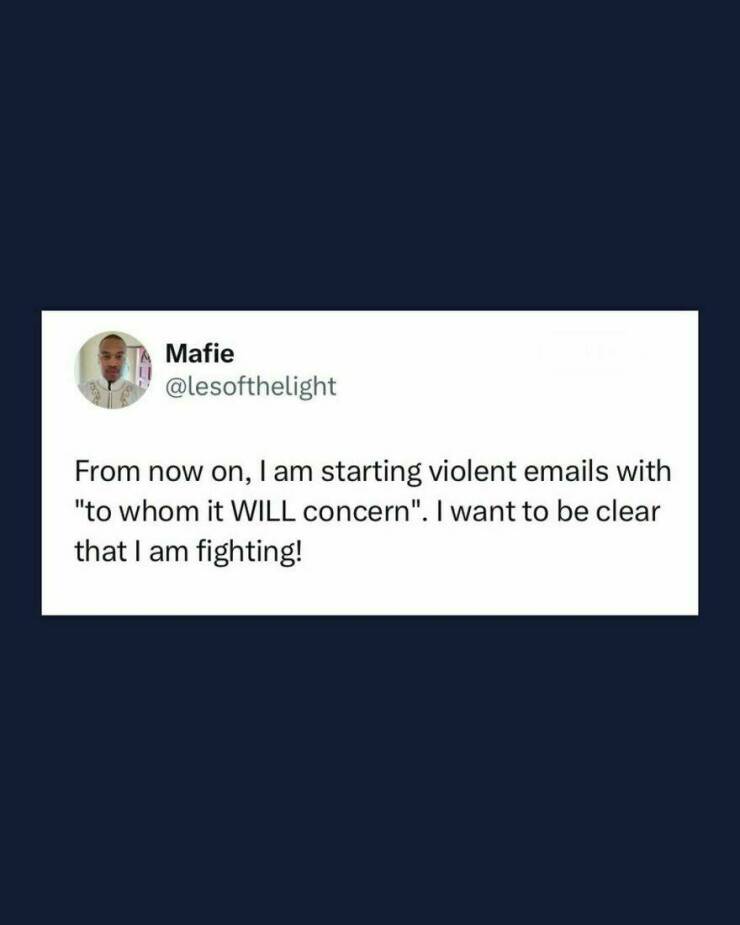Click the word "starting" in the tweet
The width and height of the screenshot is (740, 925).
tap(371, 473)
